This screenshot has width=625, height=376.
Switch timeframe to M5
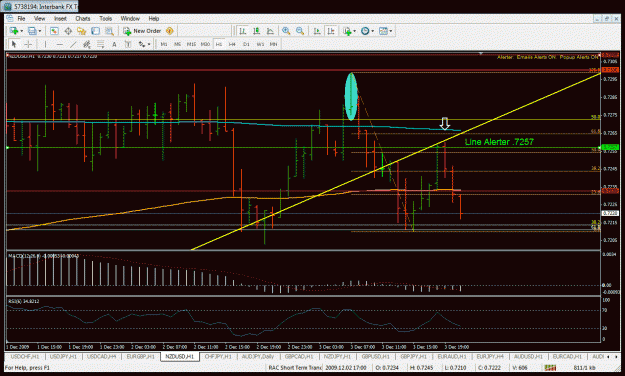pos(177,44)
